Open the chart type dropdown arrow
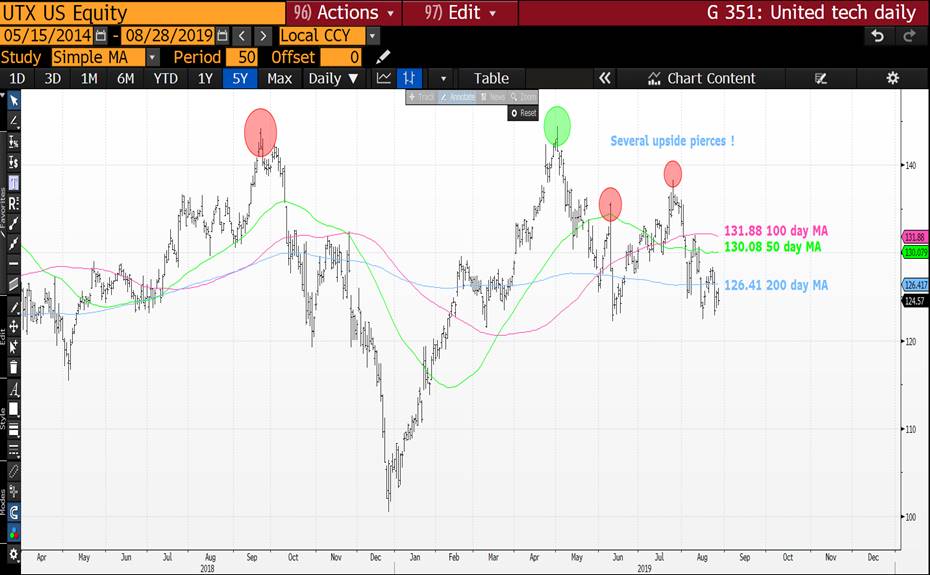This screenshot has width=930, height=575. (443, 78)
